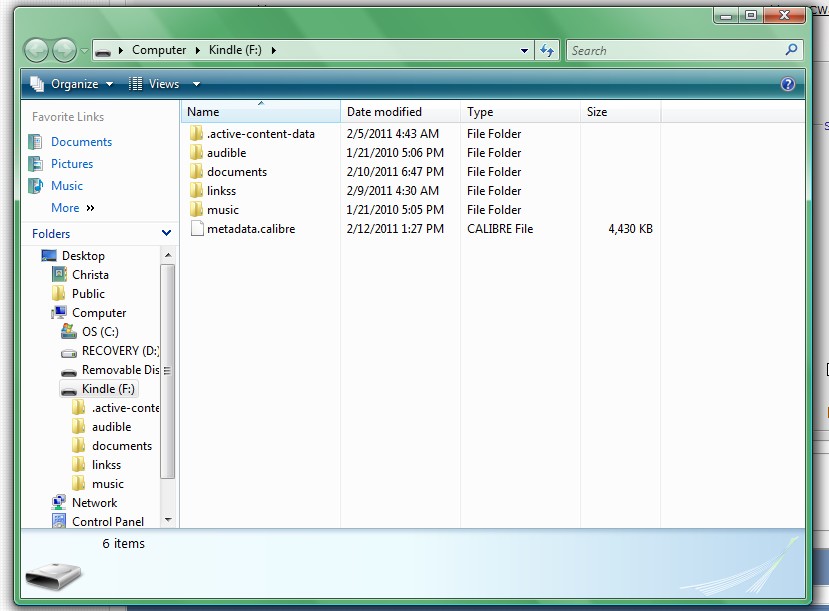Click the folder tree scrollbar down arrow

pos(168,520)
